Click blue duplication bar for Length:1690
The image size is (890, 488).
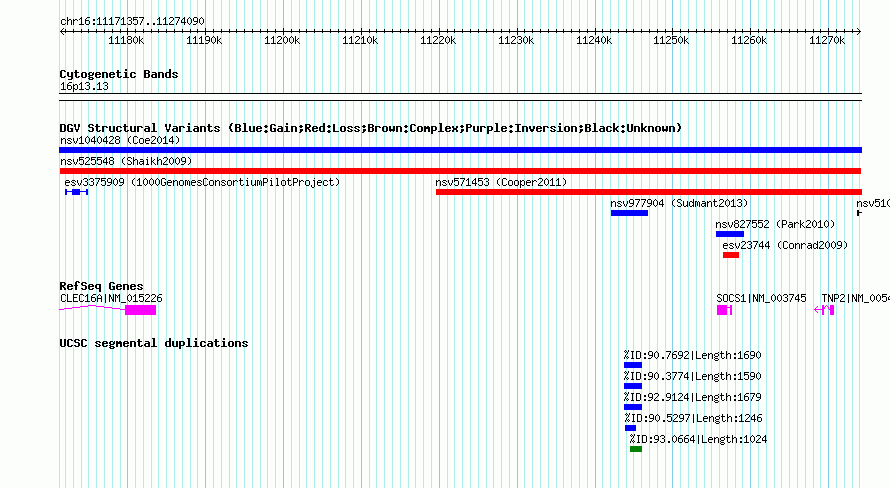[x=633, y=365]
